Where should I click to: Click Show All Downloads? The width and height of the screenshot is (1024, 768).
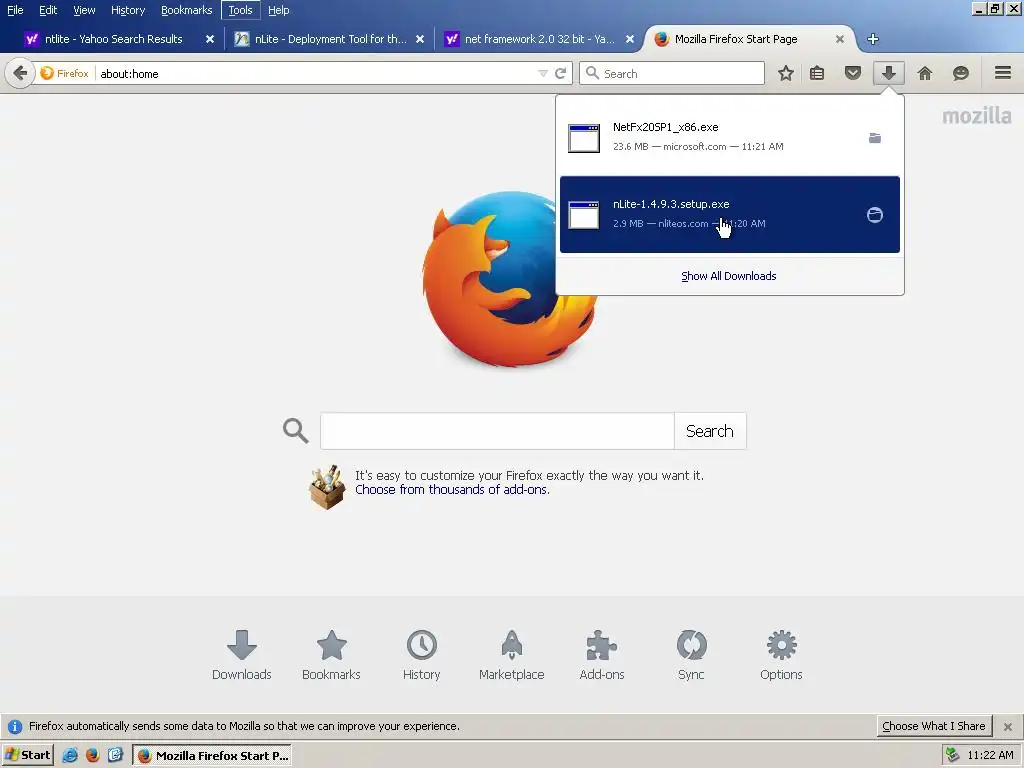pyautogui.click(x=729, y=276)
